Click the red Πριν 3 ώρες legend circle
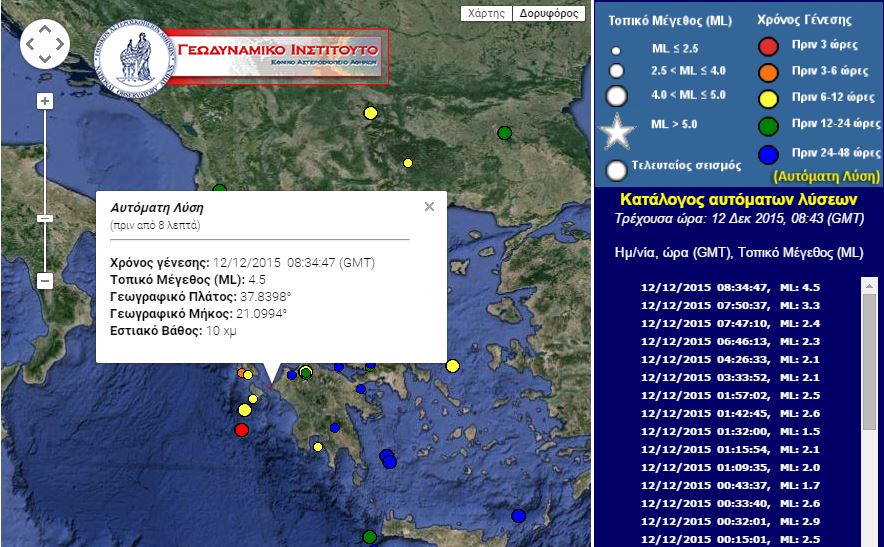The width and height of the screenshot is (884, 547). tap(768, 45)
